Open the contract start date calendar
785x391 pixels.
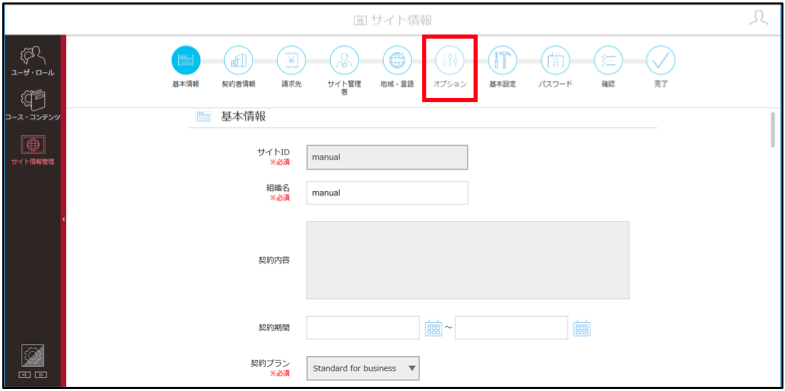[x=434, y=328]
